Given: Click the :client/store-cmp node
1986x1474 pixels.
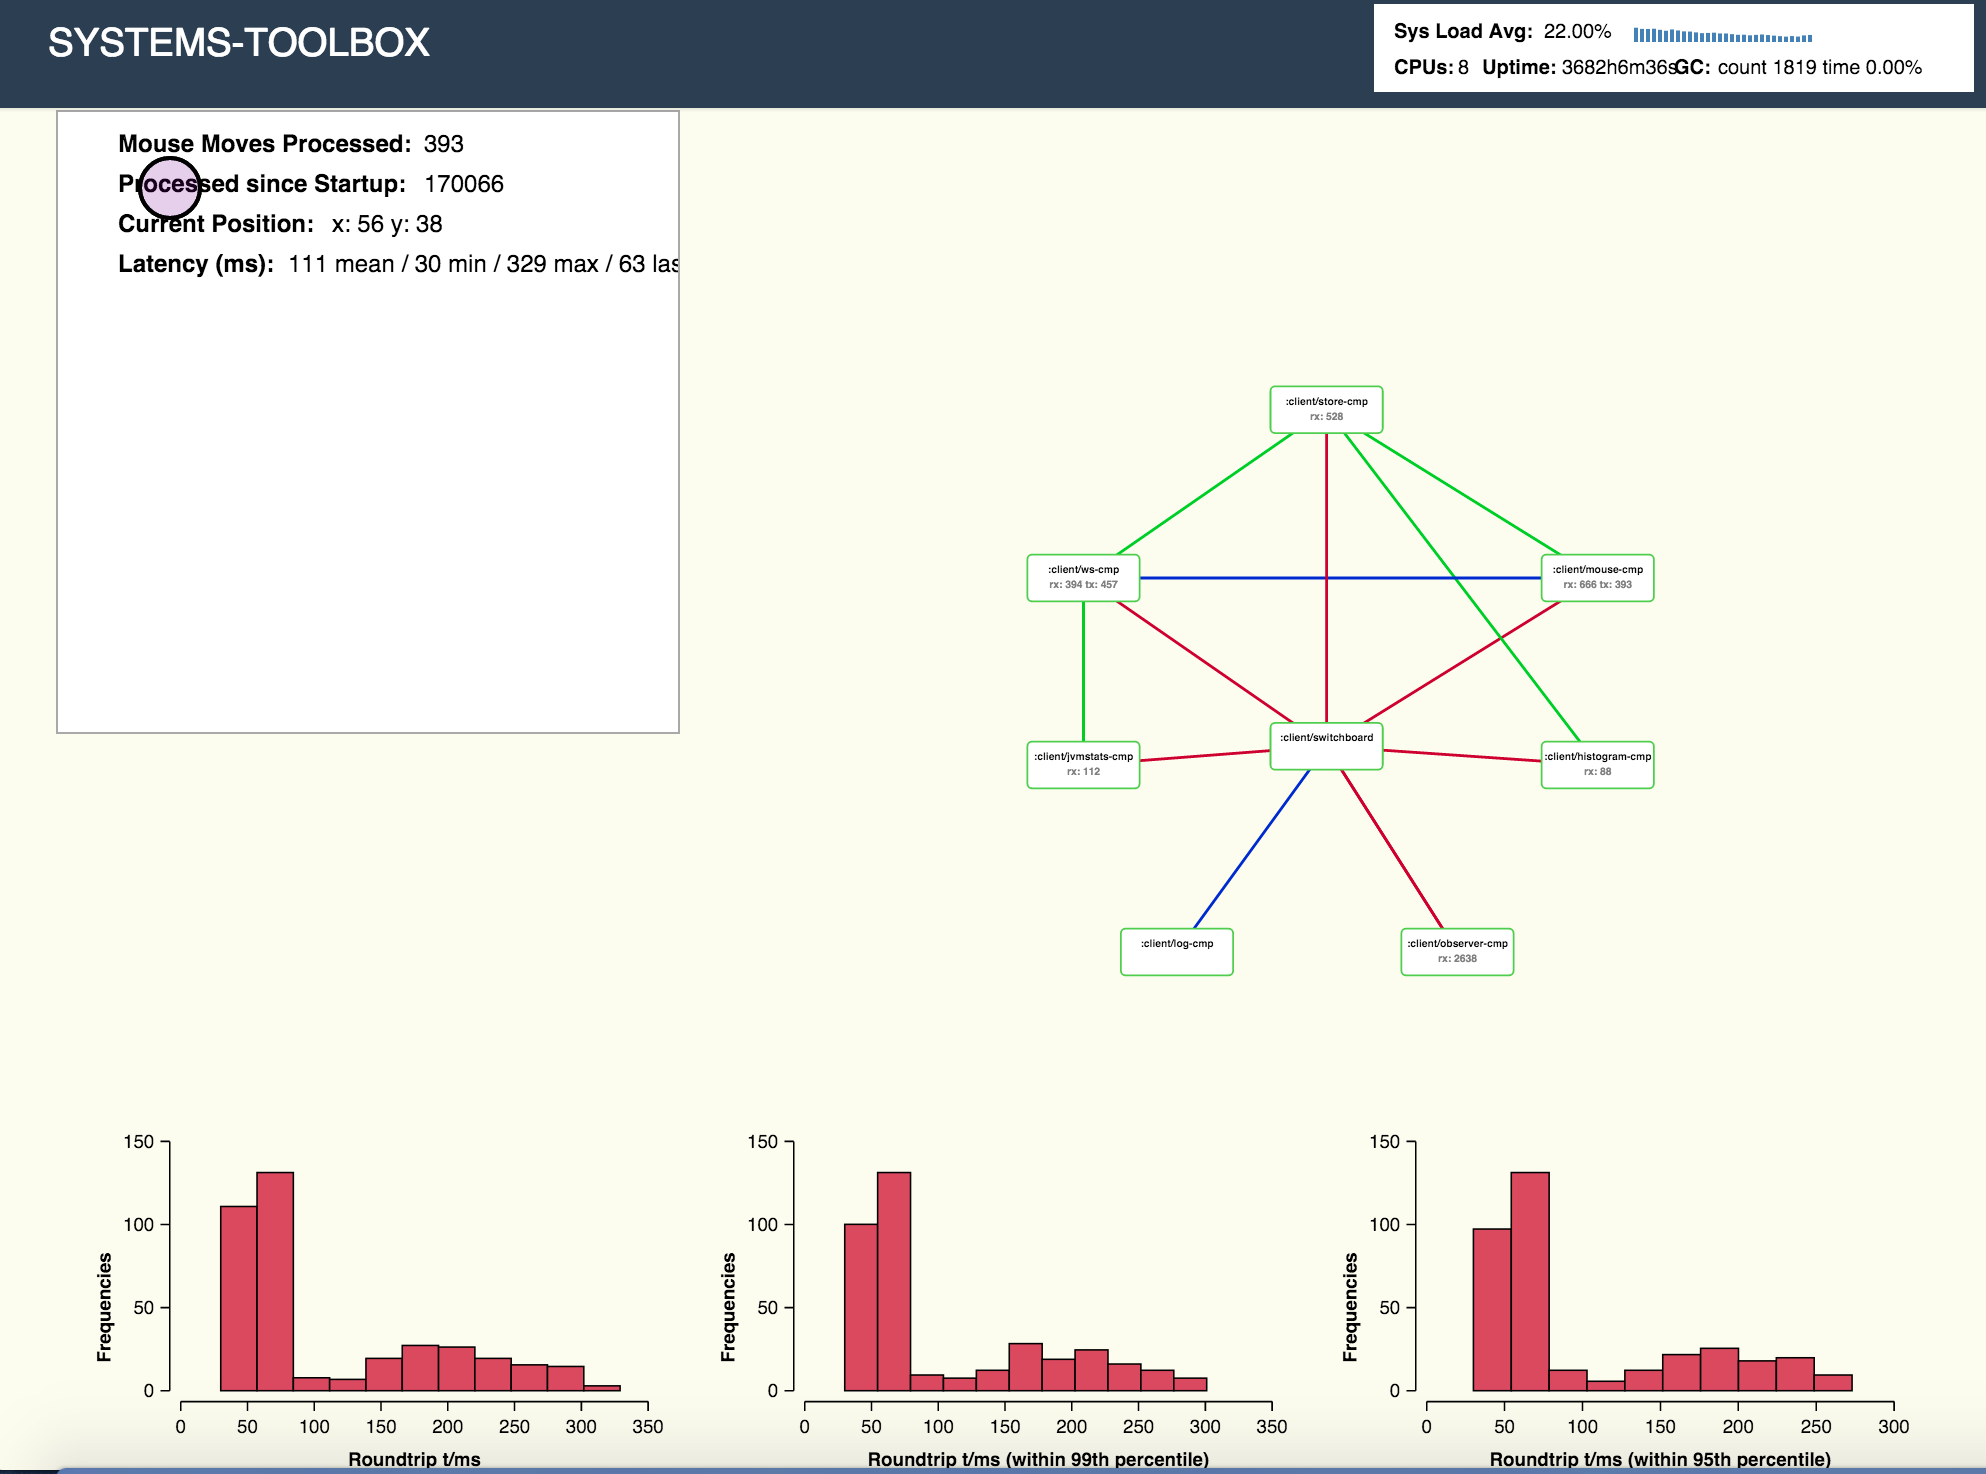Looking at the screenshot, I should (1326, 409).
